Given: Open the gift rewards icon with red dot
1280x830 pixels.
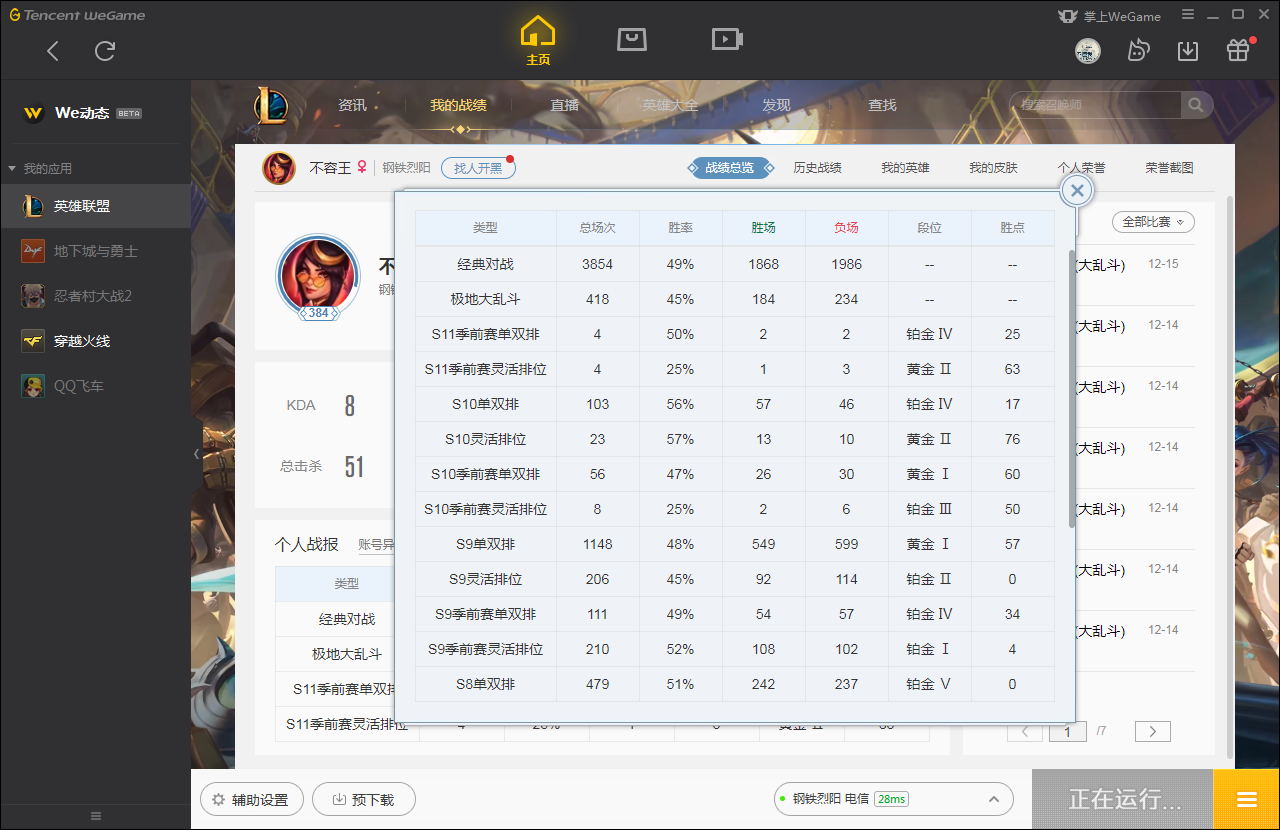Looking at the screenshot, I should click(1236, 49).
